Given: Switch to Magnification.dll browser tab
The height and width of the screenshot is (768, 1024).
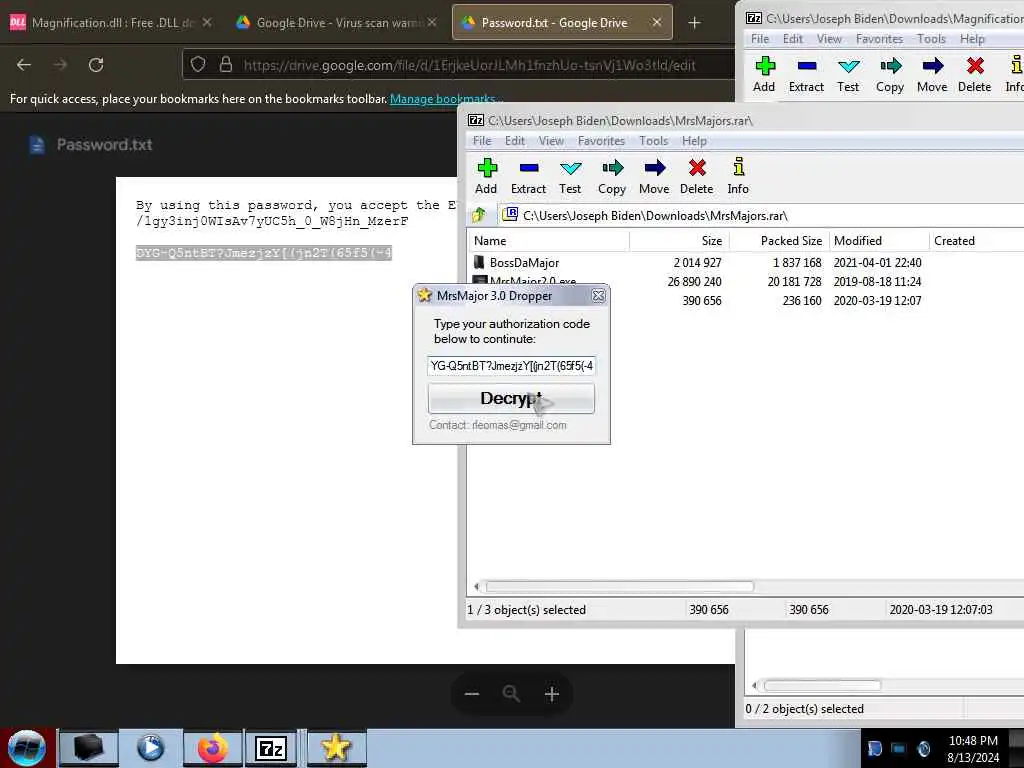Looking at the screenshot, I should point(111,23).
